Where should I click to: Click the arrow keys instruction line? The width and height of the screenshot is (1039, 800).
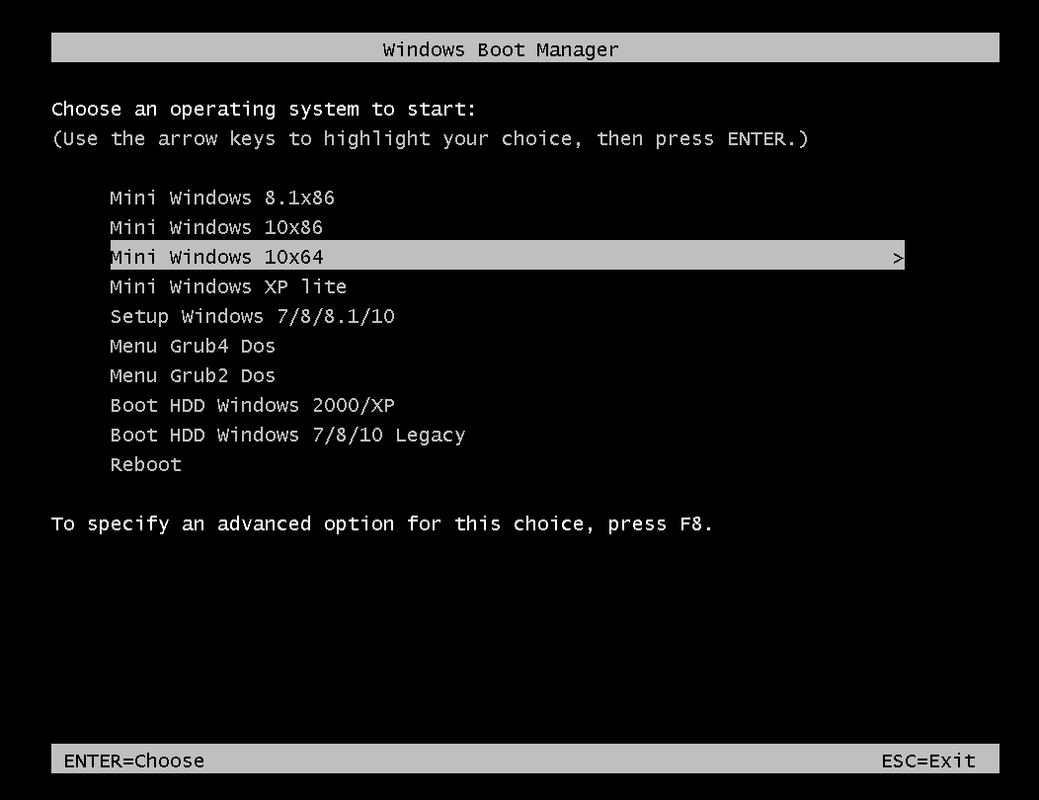(x=430, y=139)
